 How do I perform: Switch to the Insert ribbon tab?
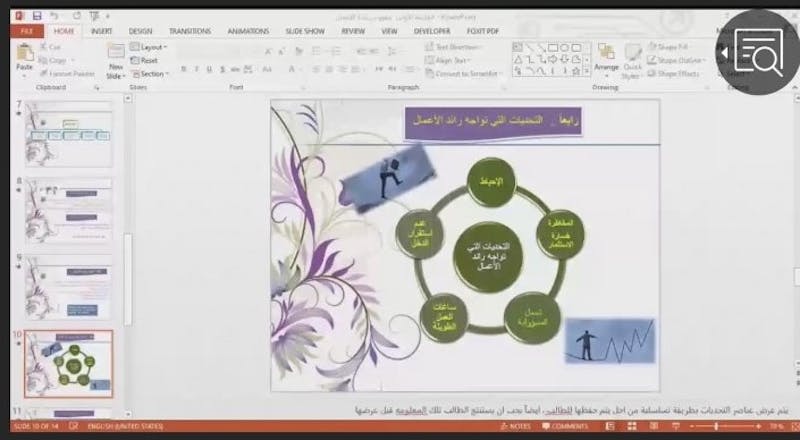pyautogui.click(x=101, y=31)
